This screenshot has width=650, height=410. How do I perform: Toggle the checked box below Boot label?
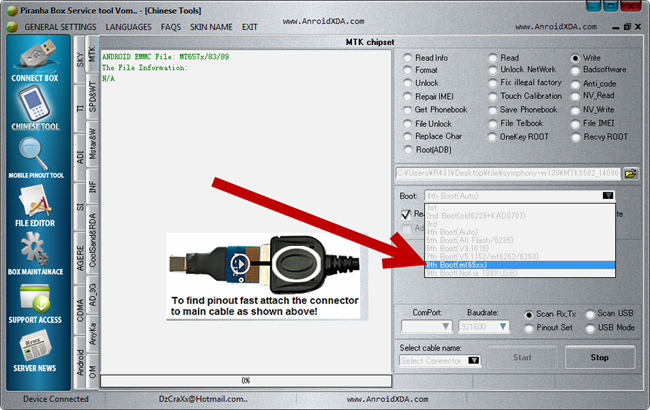click(406, 214)
